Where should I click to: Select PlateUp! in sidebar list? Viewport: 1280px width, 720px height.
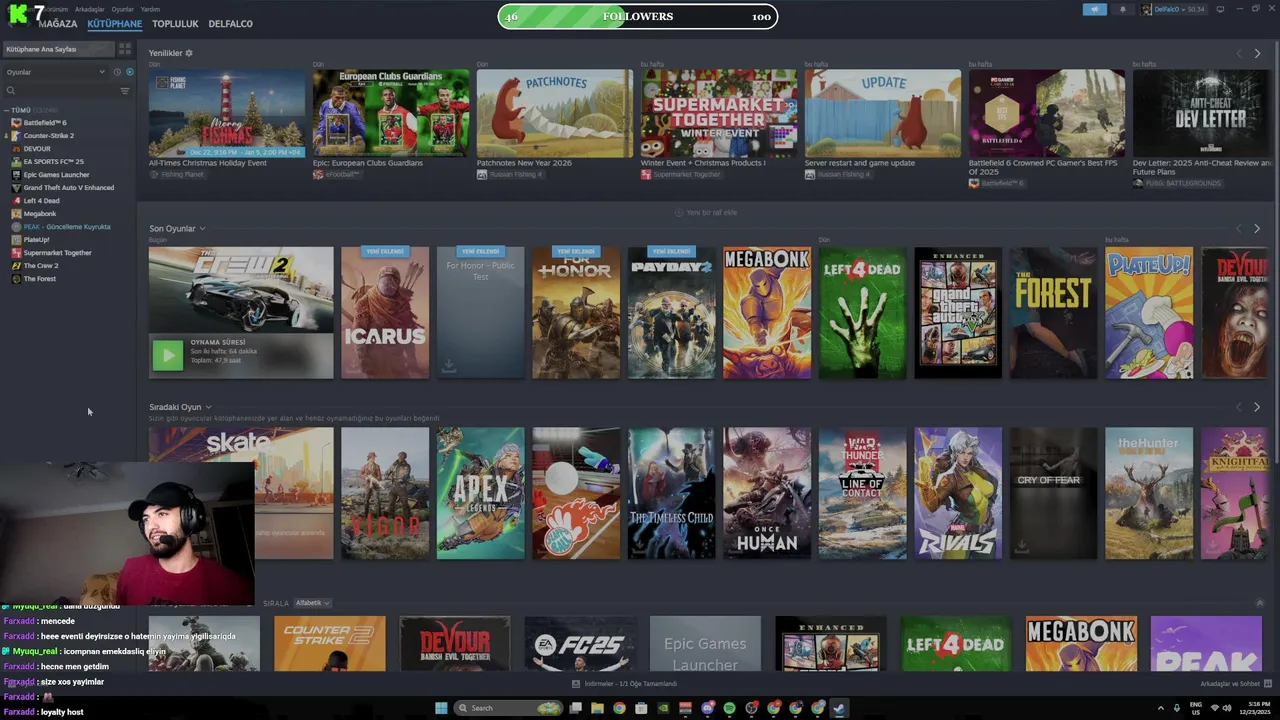(36, 240)
